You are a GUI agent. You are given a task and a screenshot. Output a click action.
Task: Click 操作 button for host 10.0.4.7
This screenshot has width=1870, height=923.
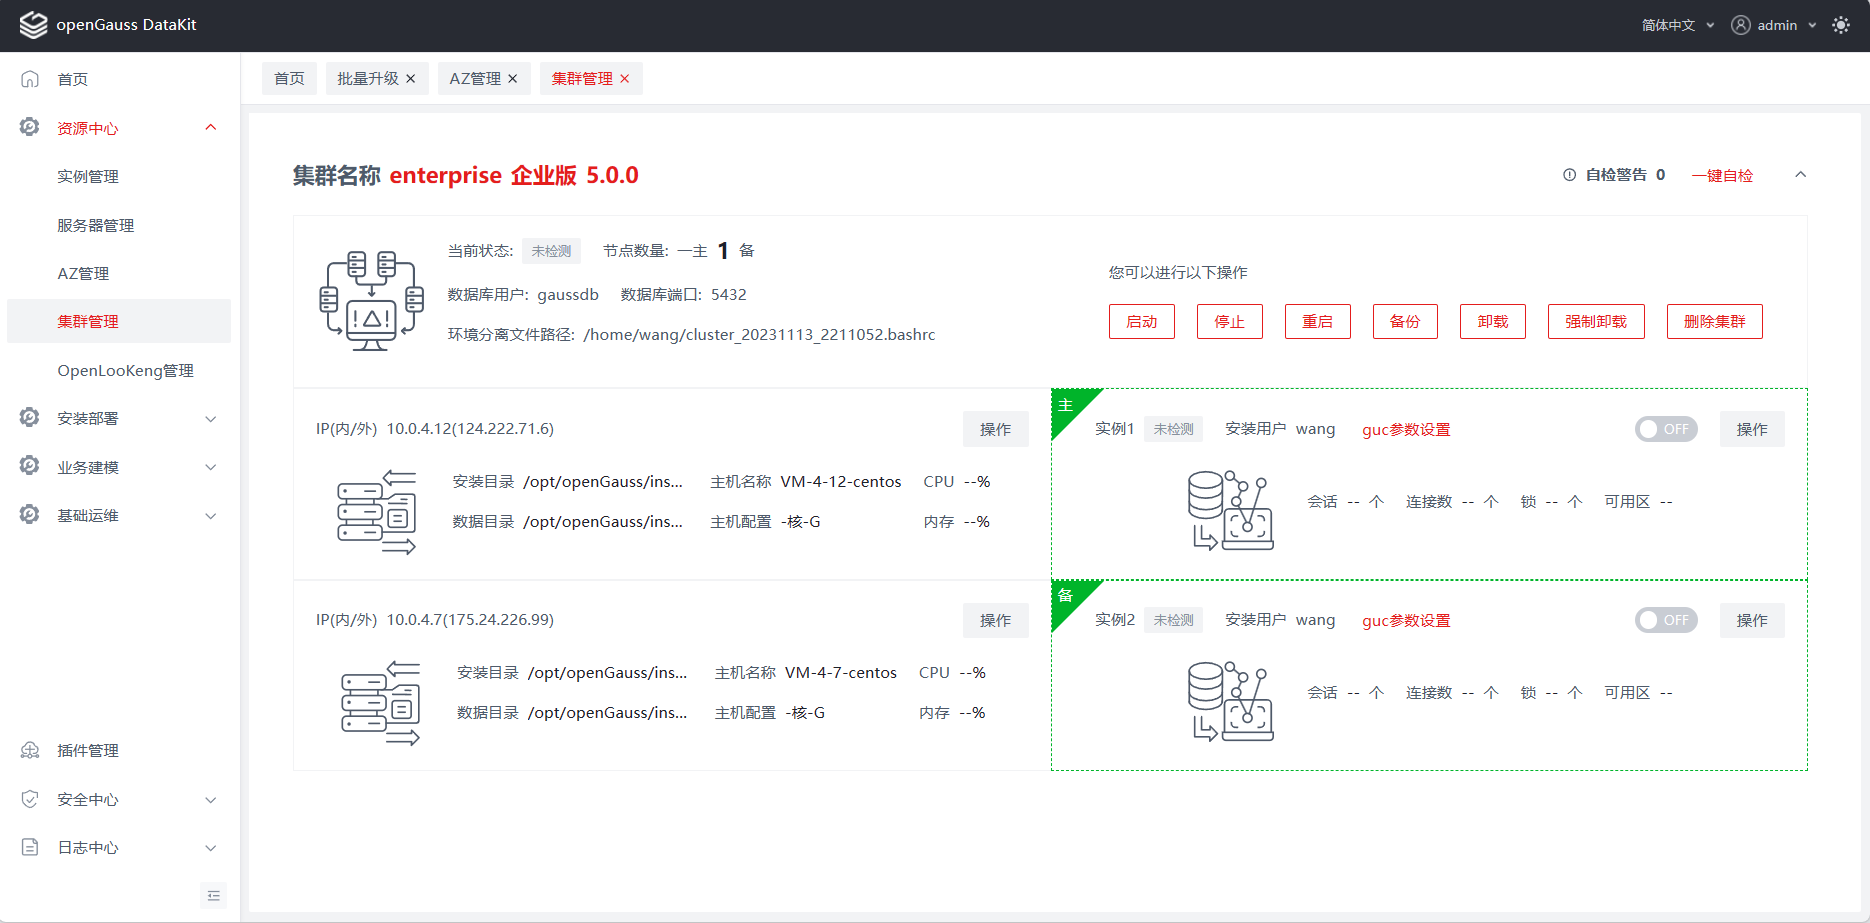[x=995, y=620]
